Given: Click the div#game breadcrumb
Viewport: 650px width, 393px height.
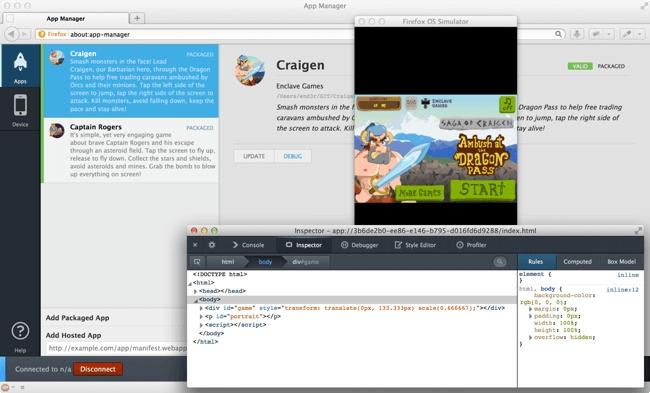Looking at the screenshot, I should [x=306, y=262].
